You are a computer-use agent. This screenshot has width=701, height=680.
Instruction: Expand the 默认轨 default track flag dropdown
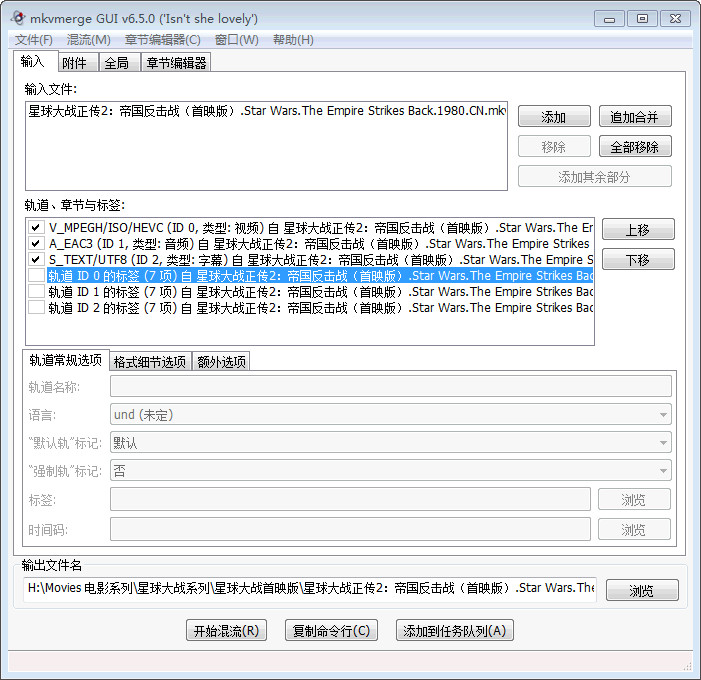tap(390, 442)
